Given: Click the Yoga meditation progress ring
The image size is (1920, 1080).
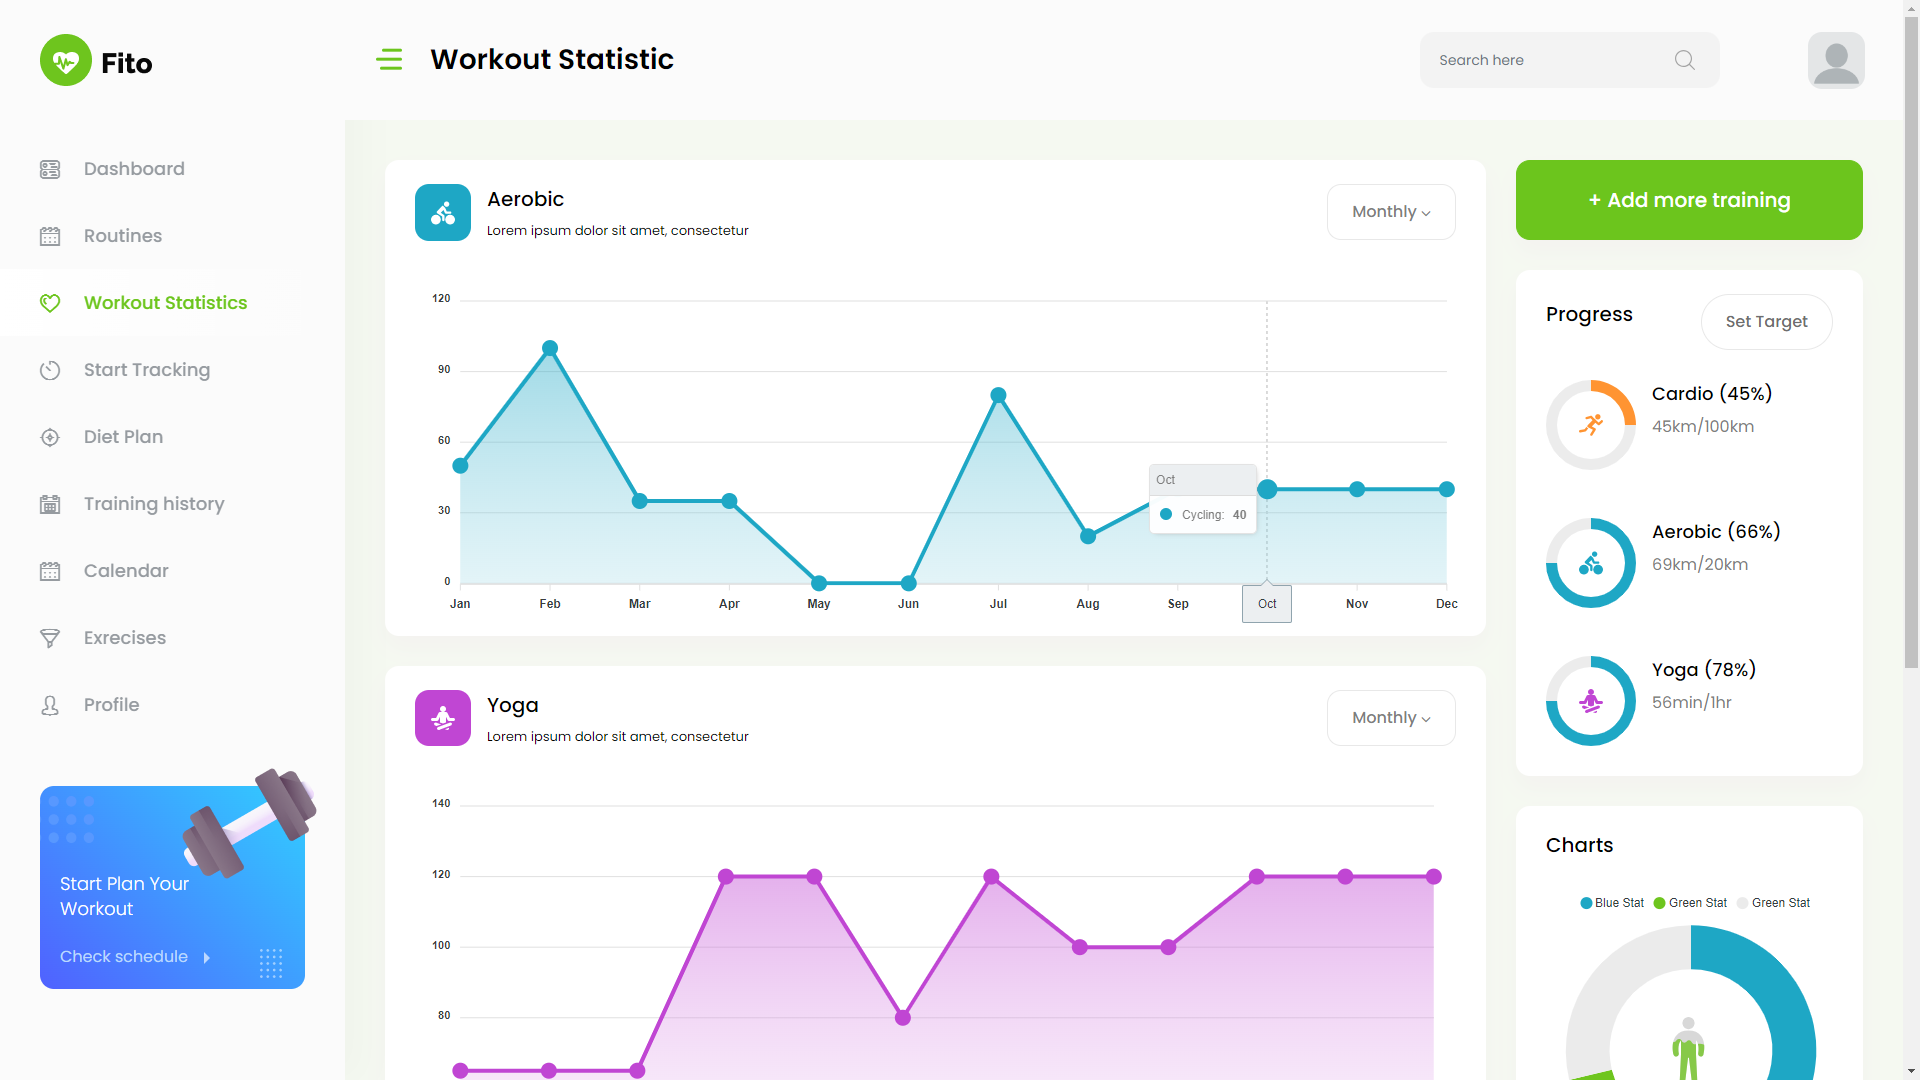Looking at the screenshot, I should pos(1590,701).
